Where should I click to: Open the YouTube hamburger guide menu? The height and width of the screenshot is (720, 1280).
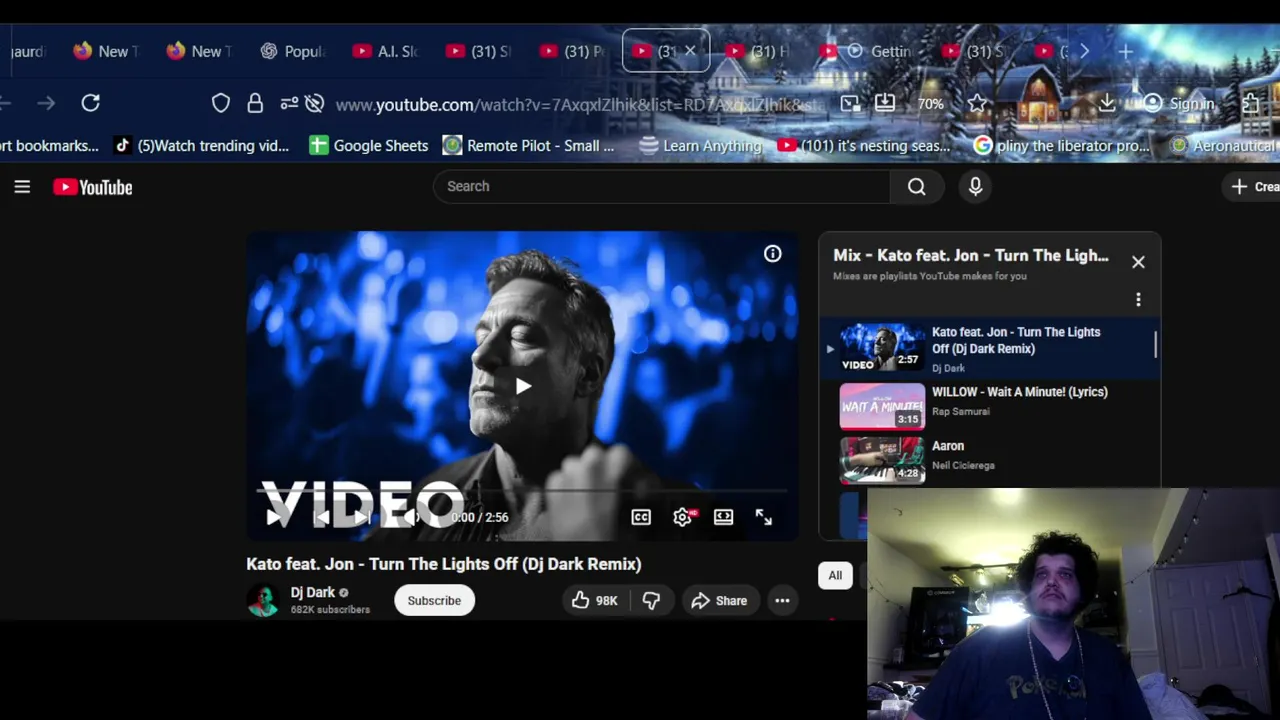pos(22,187)
